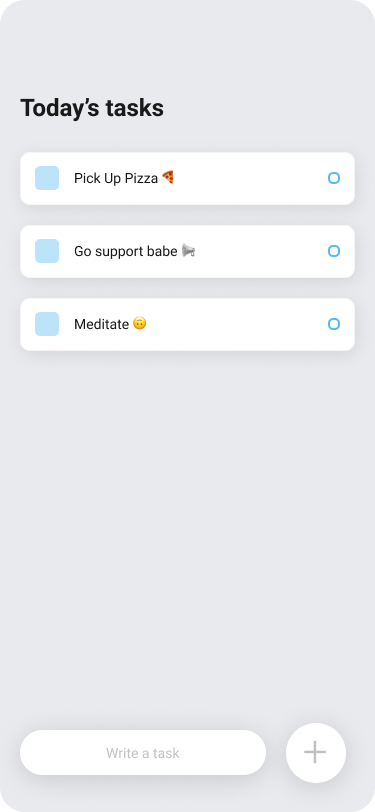Click the word Today's in heading

tap(60, 108)
